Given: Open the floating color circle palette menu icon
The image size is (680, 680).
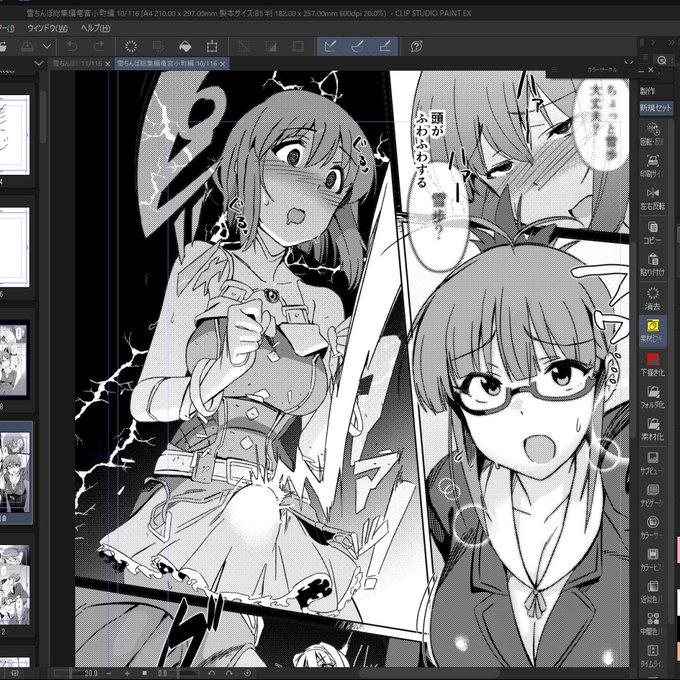Looking at the screenshot, I should [554, 69].
